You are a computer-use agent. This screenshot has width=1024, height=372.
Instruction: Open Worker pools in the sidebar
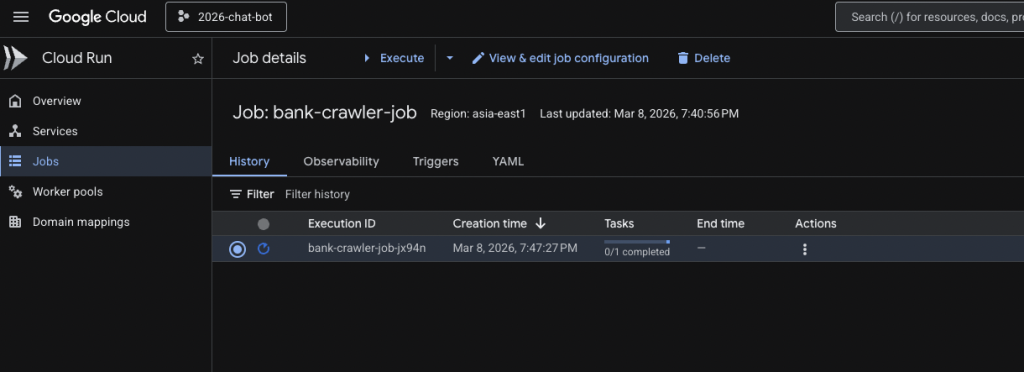tap(67, 192)
